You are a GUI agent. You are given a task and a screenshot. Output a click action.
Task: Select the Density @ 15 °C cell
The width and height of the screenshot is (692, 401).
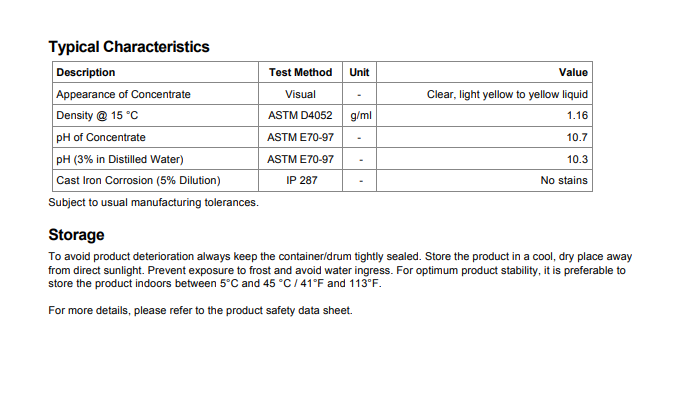[97, 116]
